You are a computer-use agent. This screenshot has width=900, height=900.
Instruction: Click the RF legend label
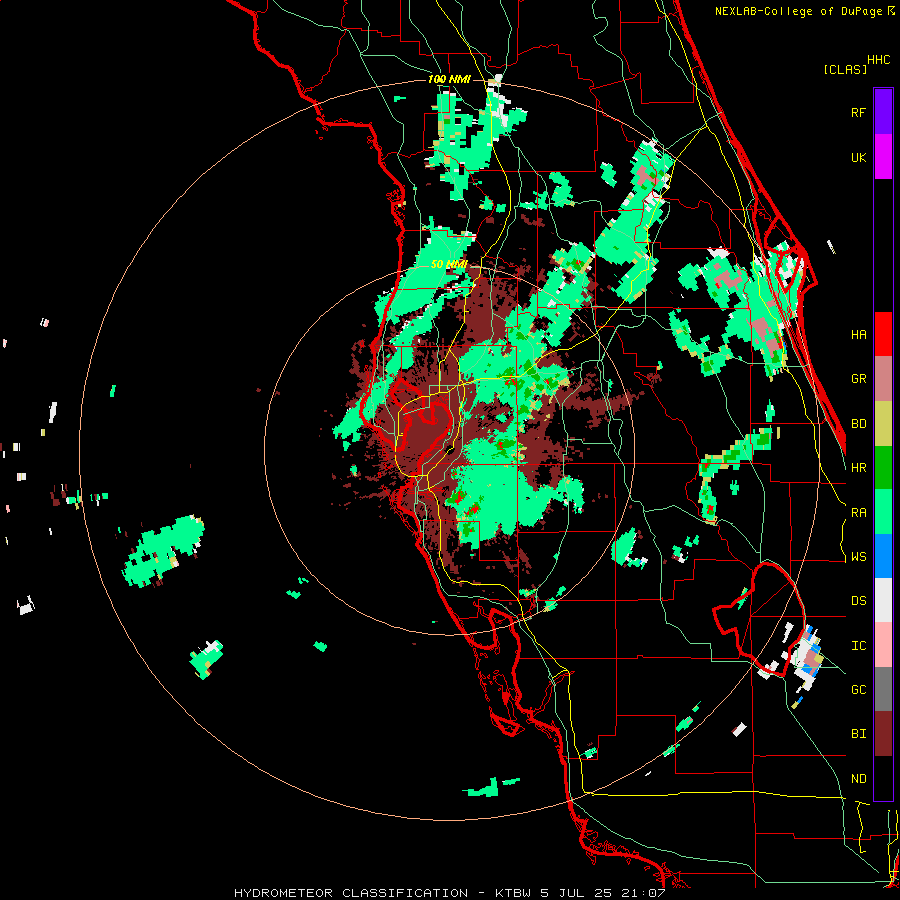pyautogui.click(x=858, y=112)
